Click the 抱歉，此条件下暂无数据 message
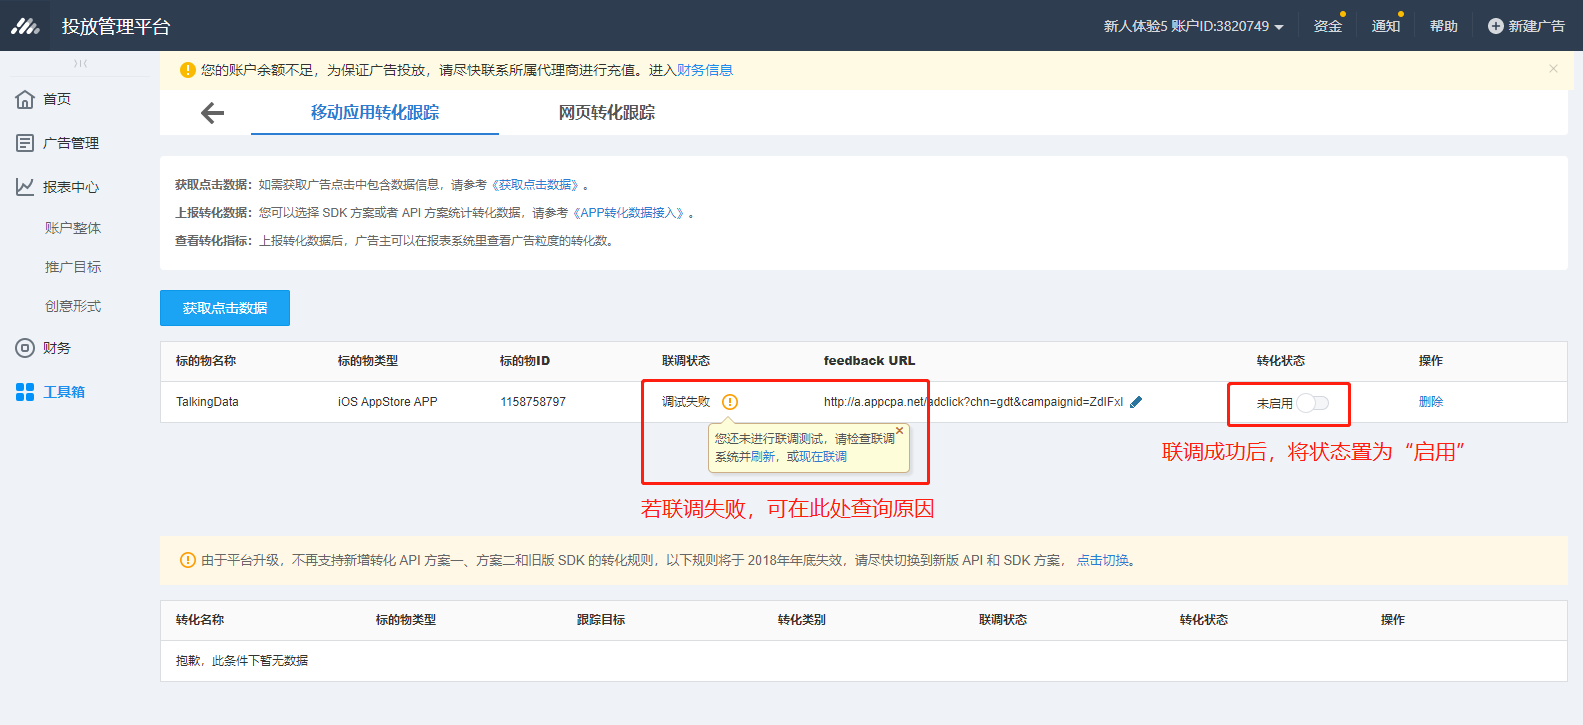 (242, 661)
